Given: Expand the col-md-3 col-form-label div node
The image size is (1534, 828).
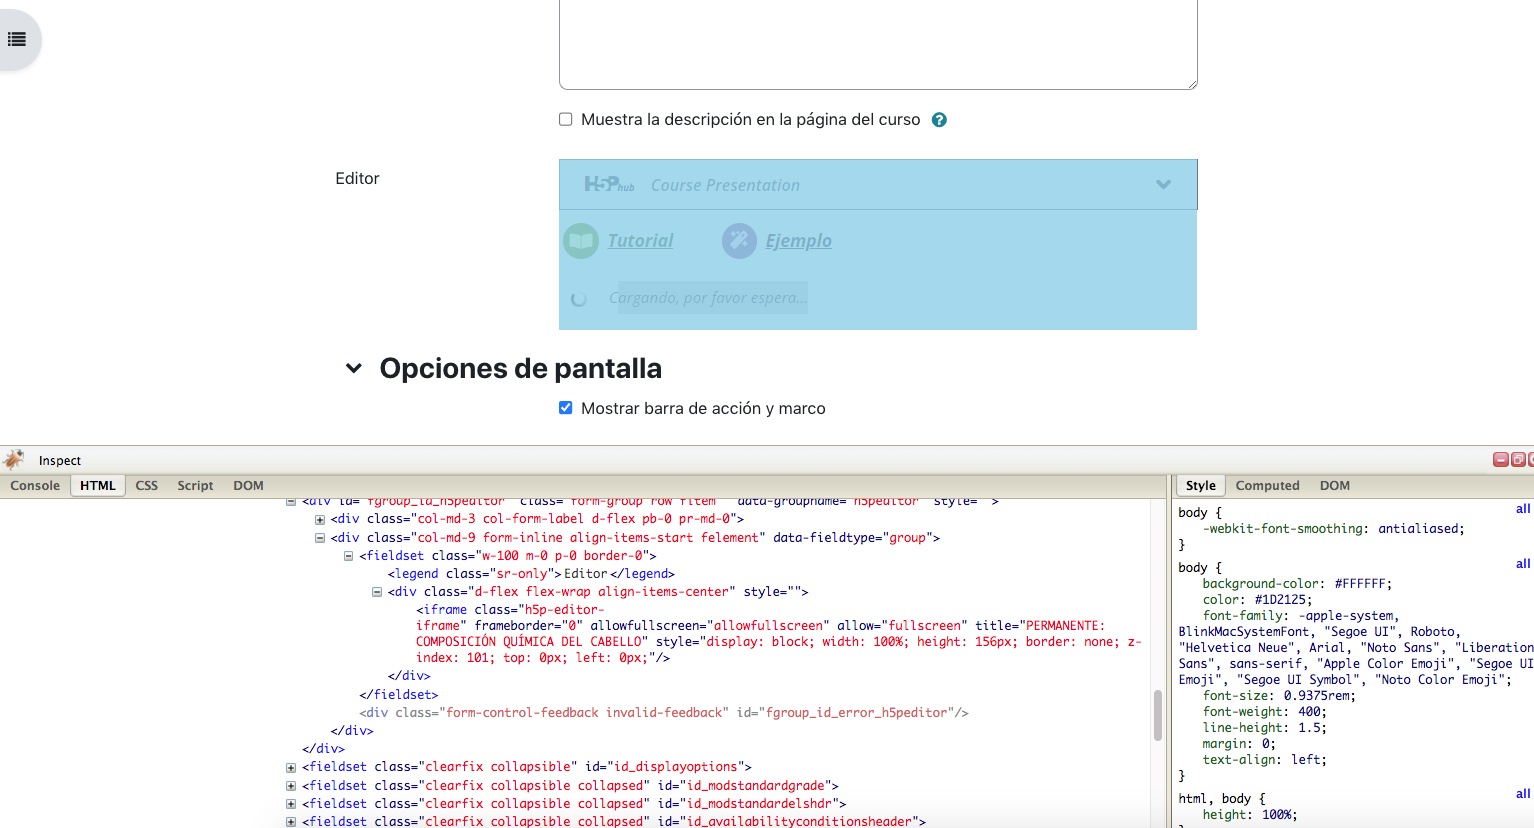Looking at the screenshot, I should pyautogui.click(x=320, y=520).
